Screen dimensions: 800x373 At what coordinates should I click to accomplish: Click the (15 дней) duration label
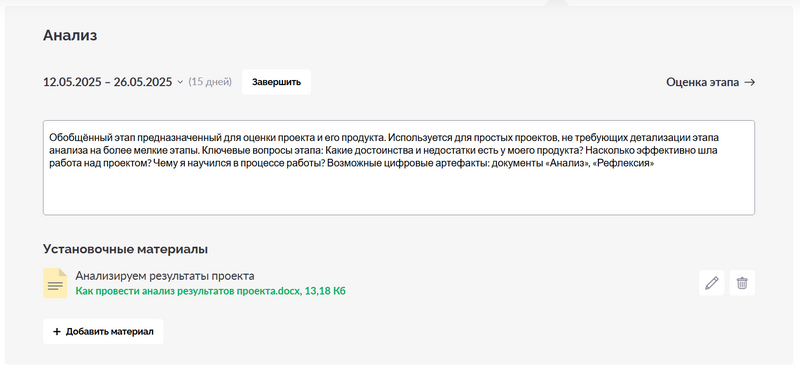[210, 82]
